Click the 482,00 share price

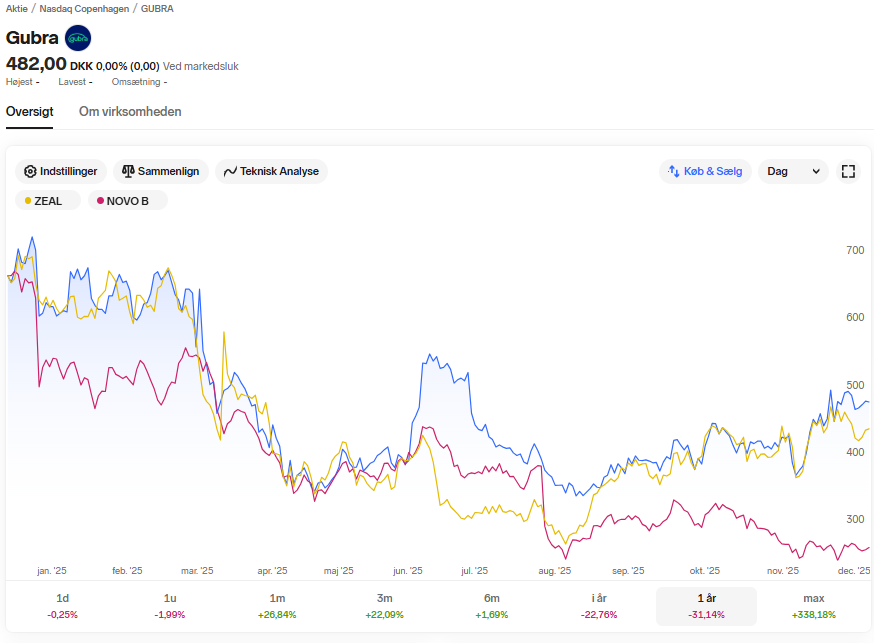[36, 64]
